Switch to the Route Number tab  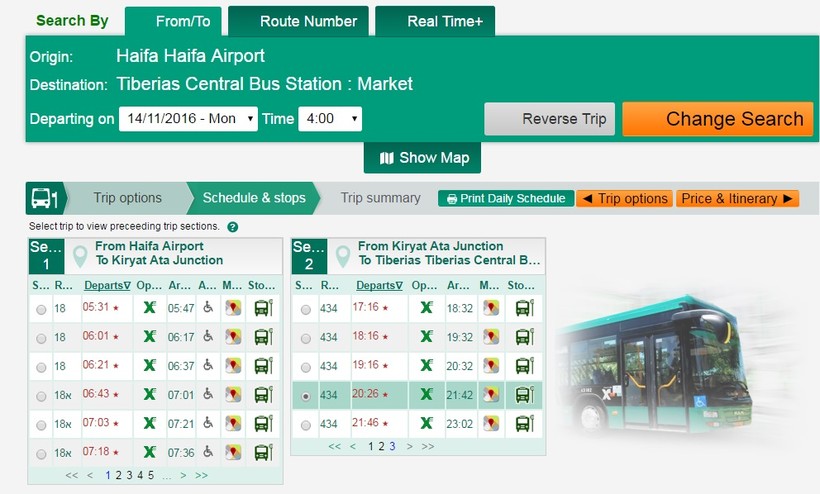[x=298, y=21]
